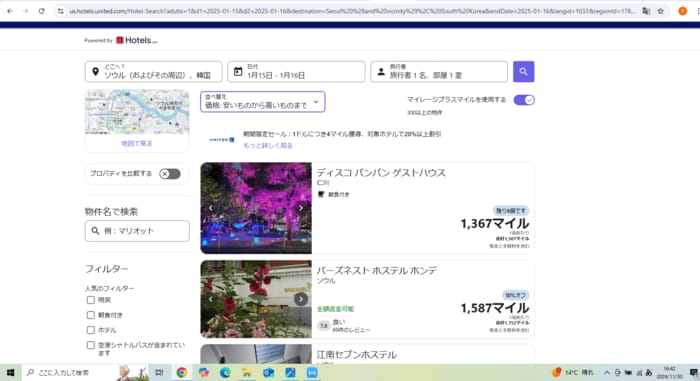This screenshot has height=381, width=700.
Task: Open Google Chrome in the taskbar
Action: 182,373
